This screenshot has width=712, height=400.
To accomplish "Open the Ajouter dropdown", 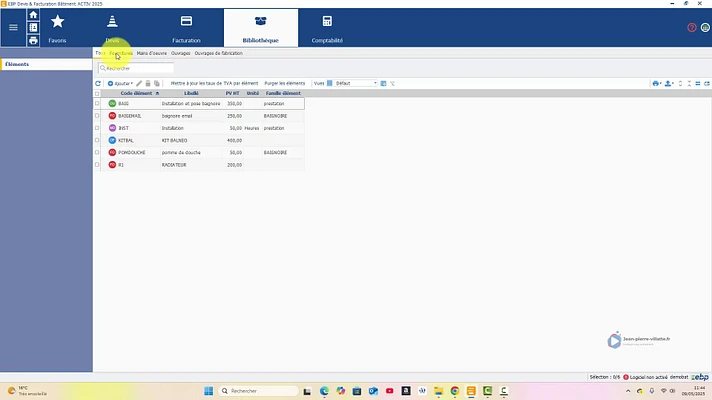I will (120, 84).
